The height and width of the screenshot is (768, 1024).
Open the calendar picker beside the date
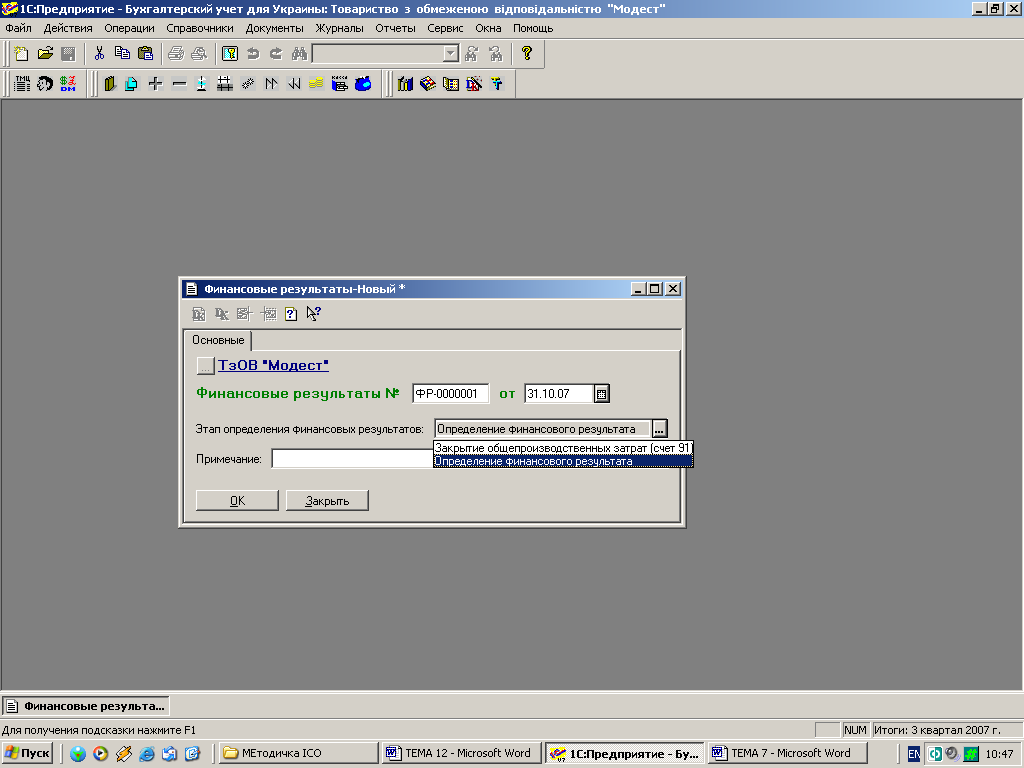click(x=601, y=394)
